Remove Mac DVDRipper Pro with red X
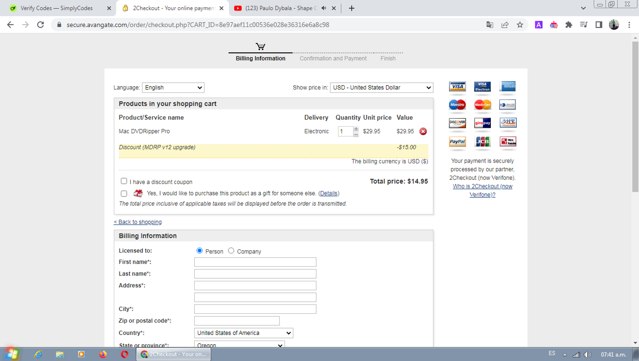Viewport: 639px width, 361px height. tap(423, 131)
